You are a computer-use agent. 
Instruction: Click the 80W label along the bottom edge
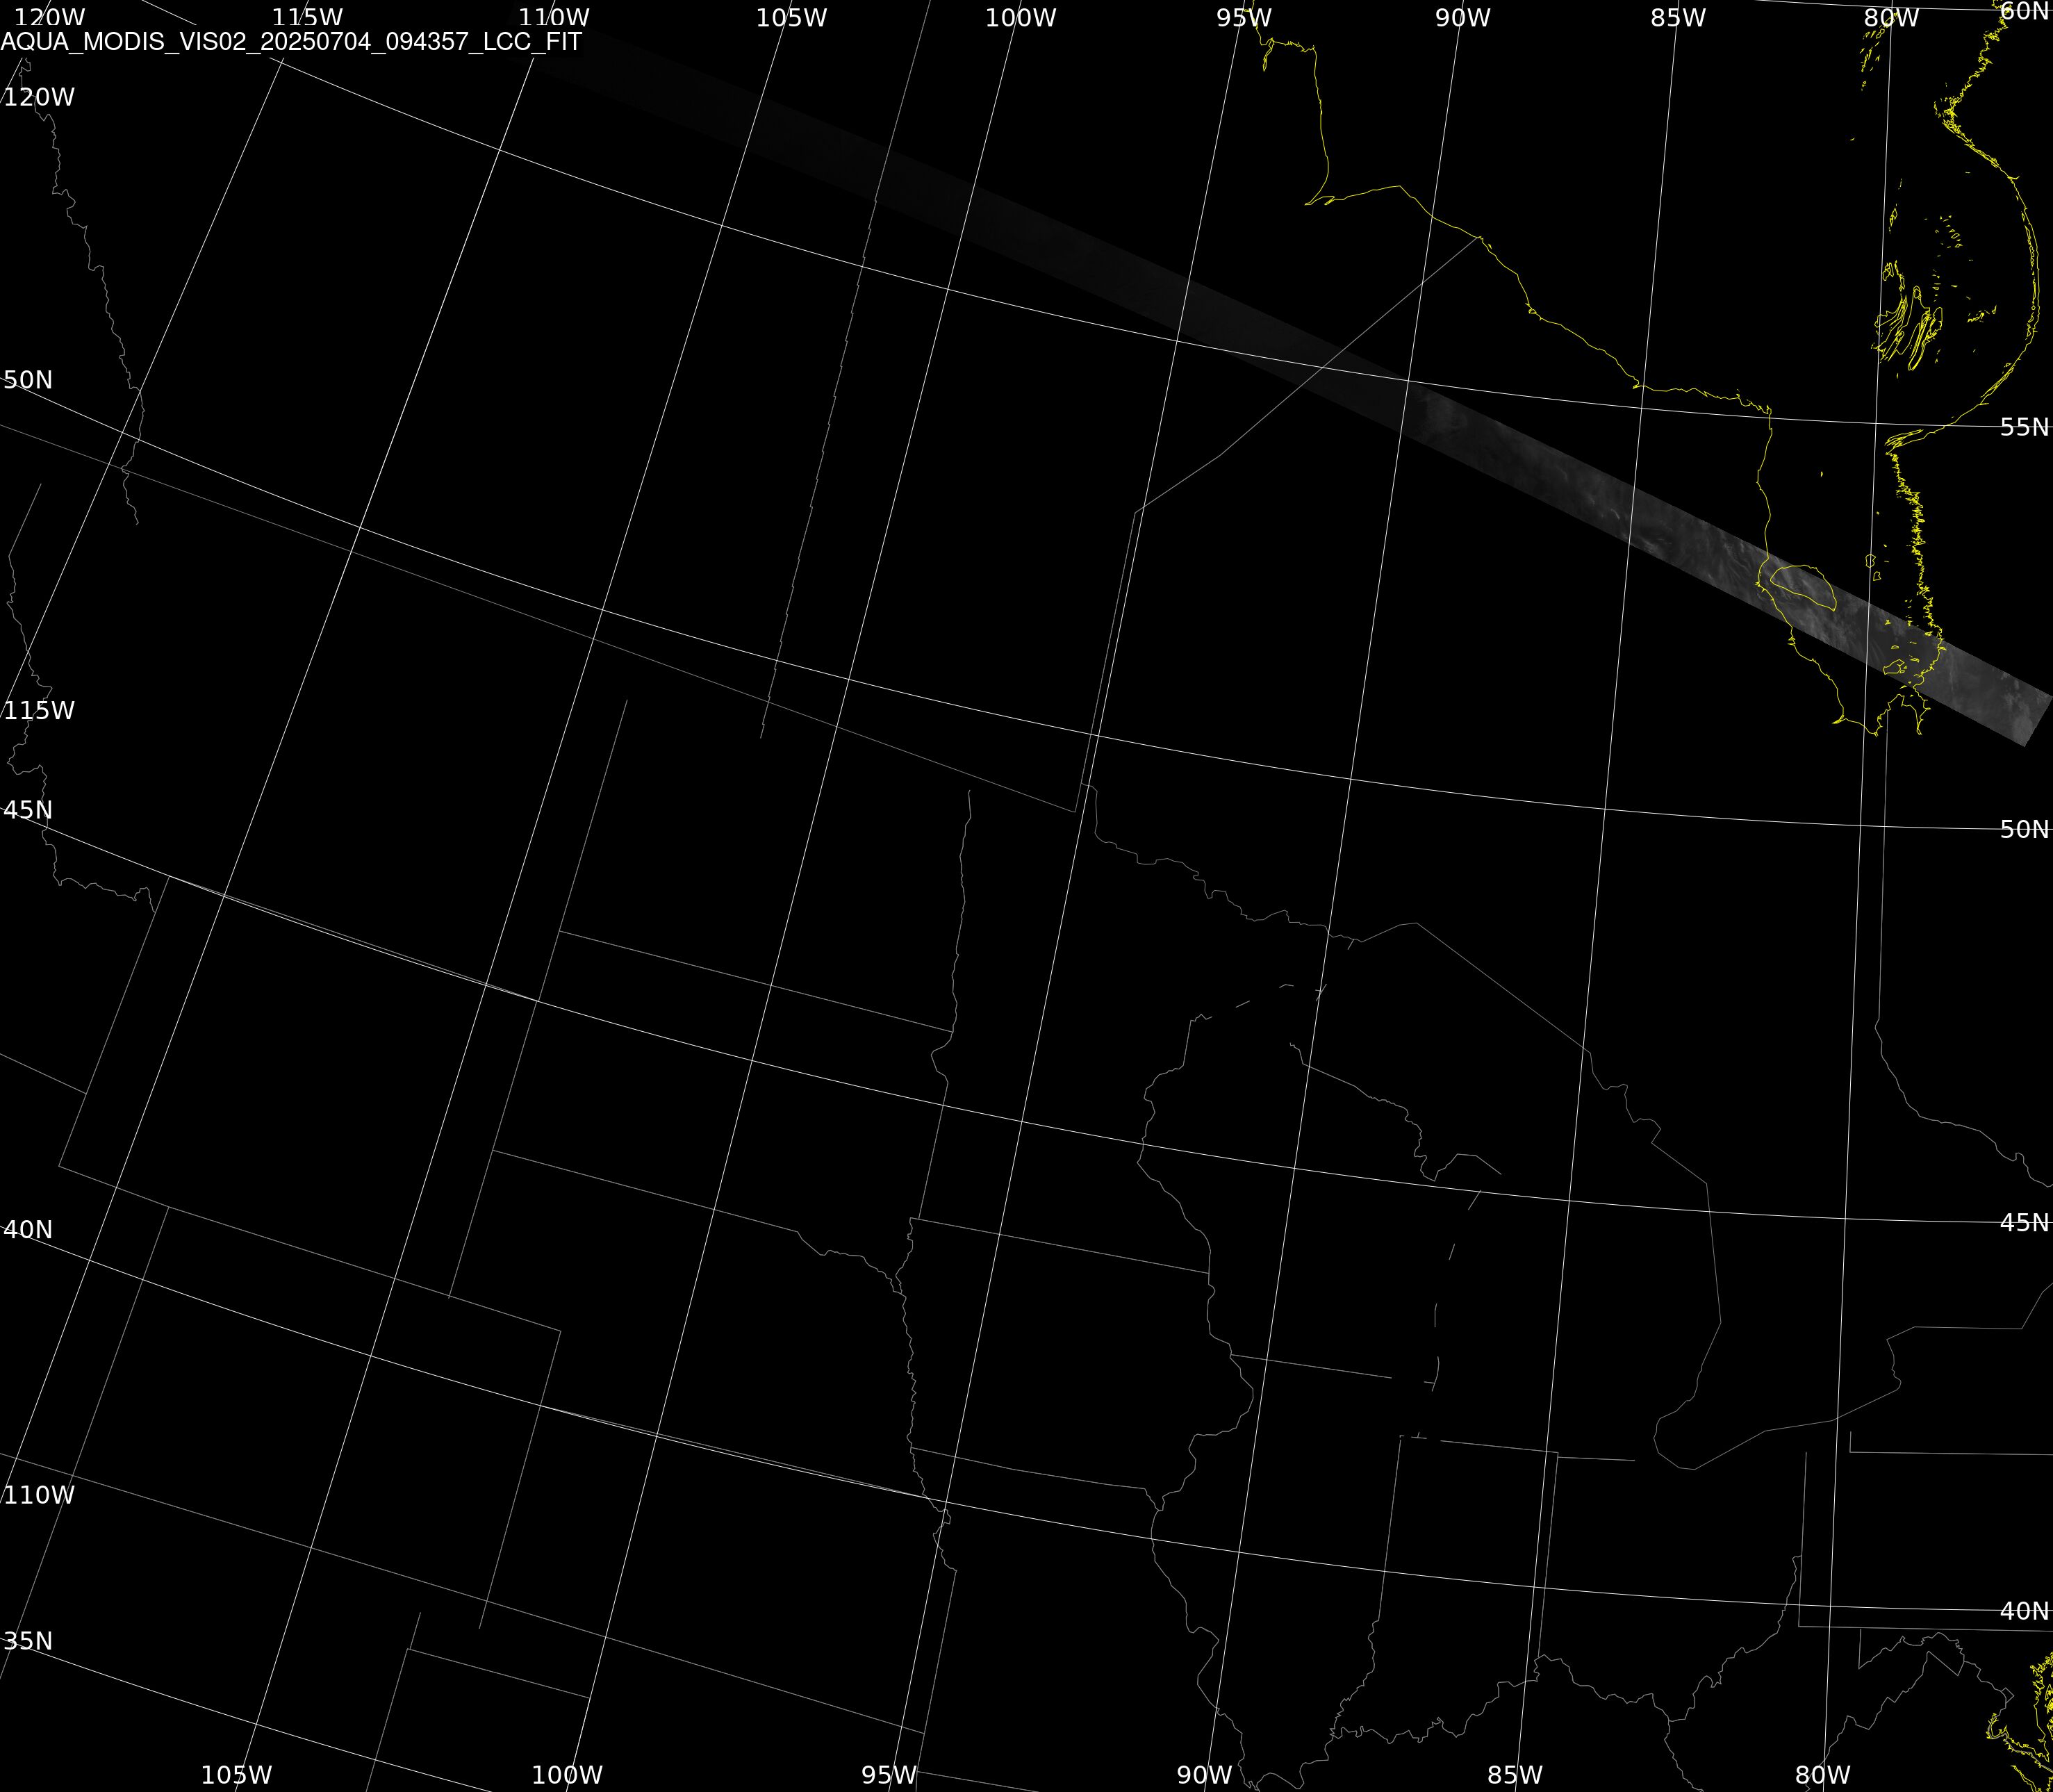coord(1823,1775)
